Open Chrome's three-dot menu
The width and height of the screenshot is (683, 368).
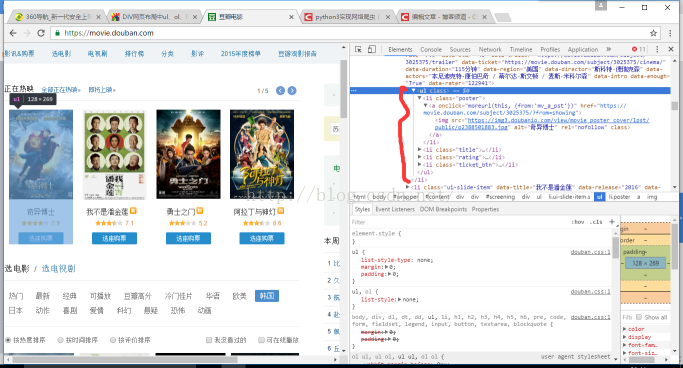tap(670, 33)
